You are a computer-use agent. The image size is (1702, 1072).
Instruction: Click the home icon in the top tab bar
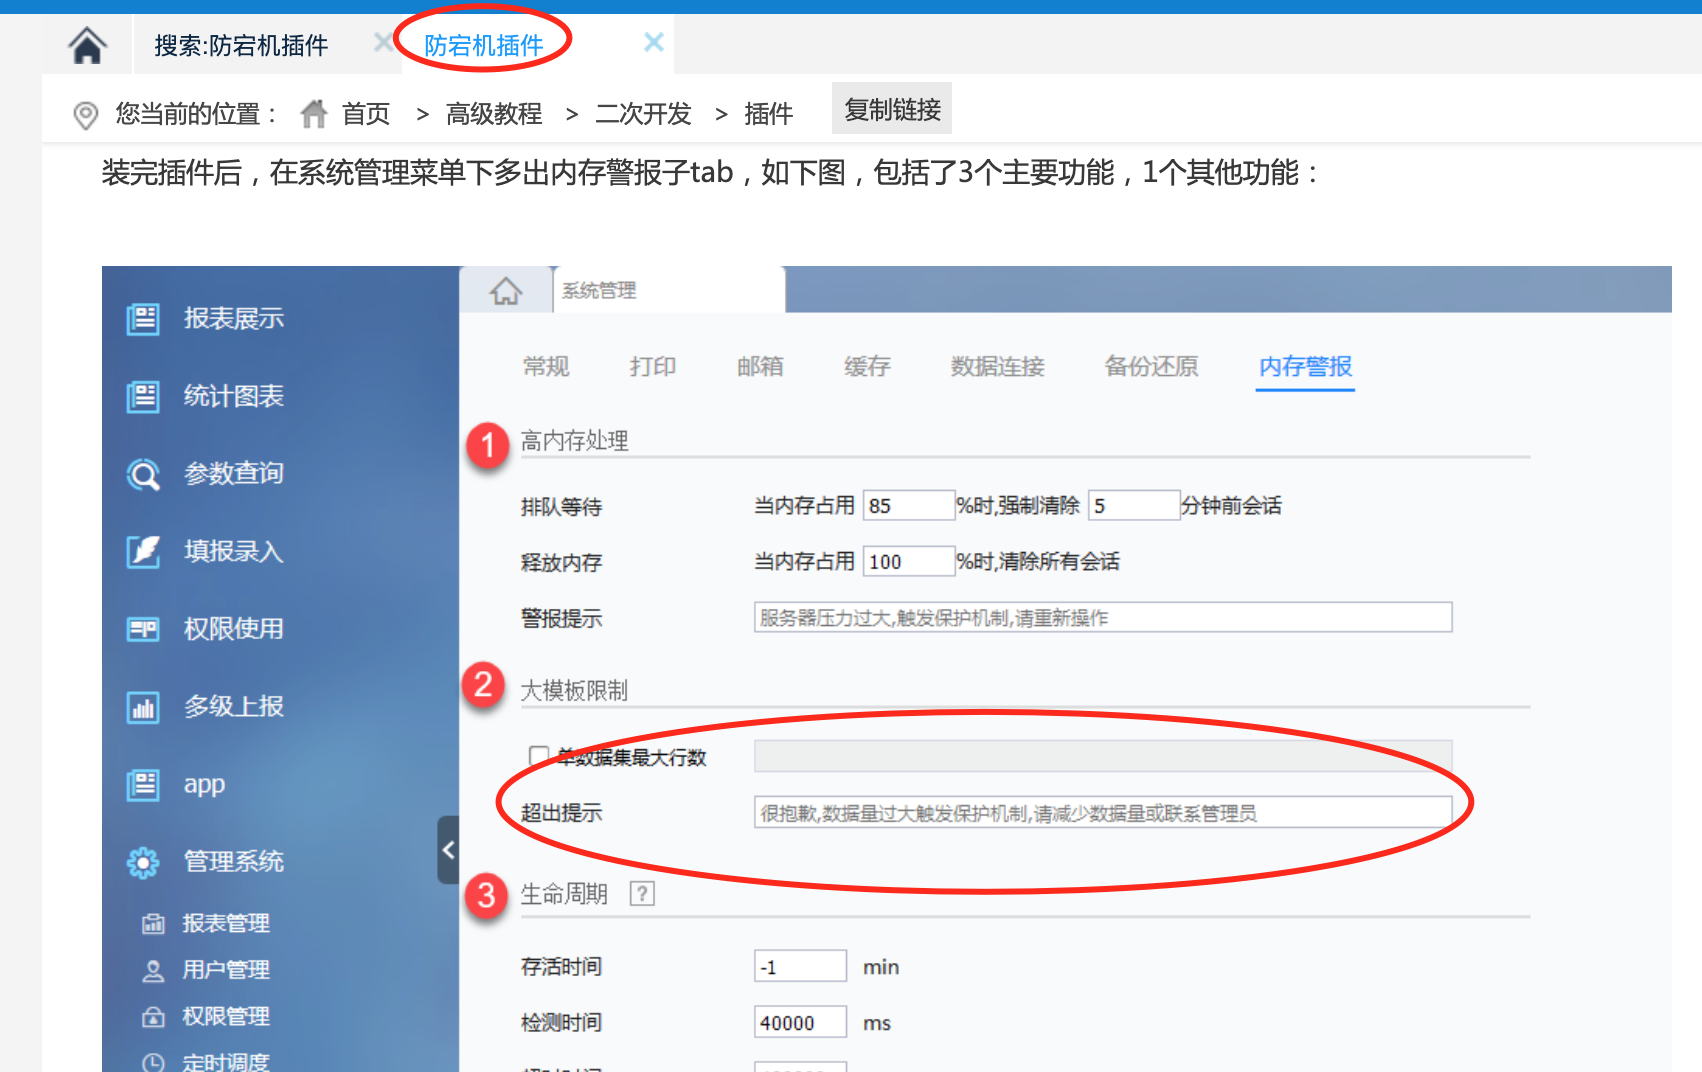(87, 45)
